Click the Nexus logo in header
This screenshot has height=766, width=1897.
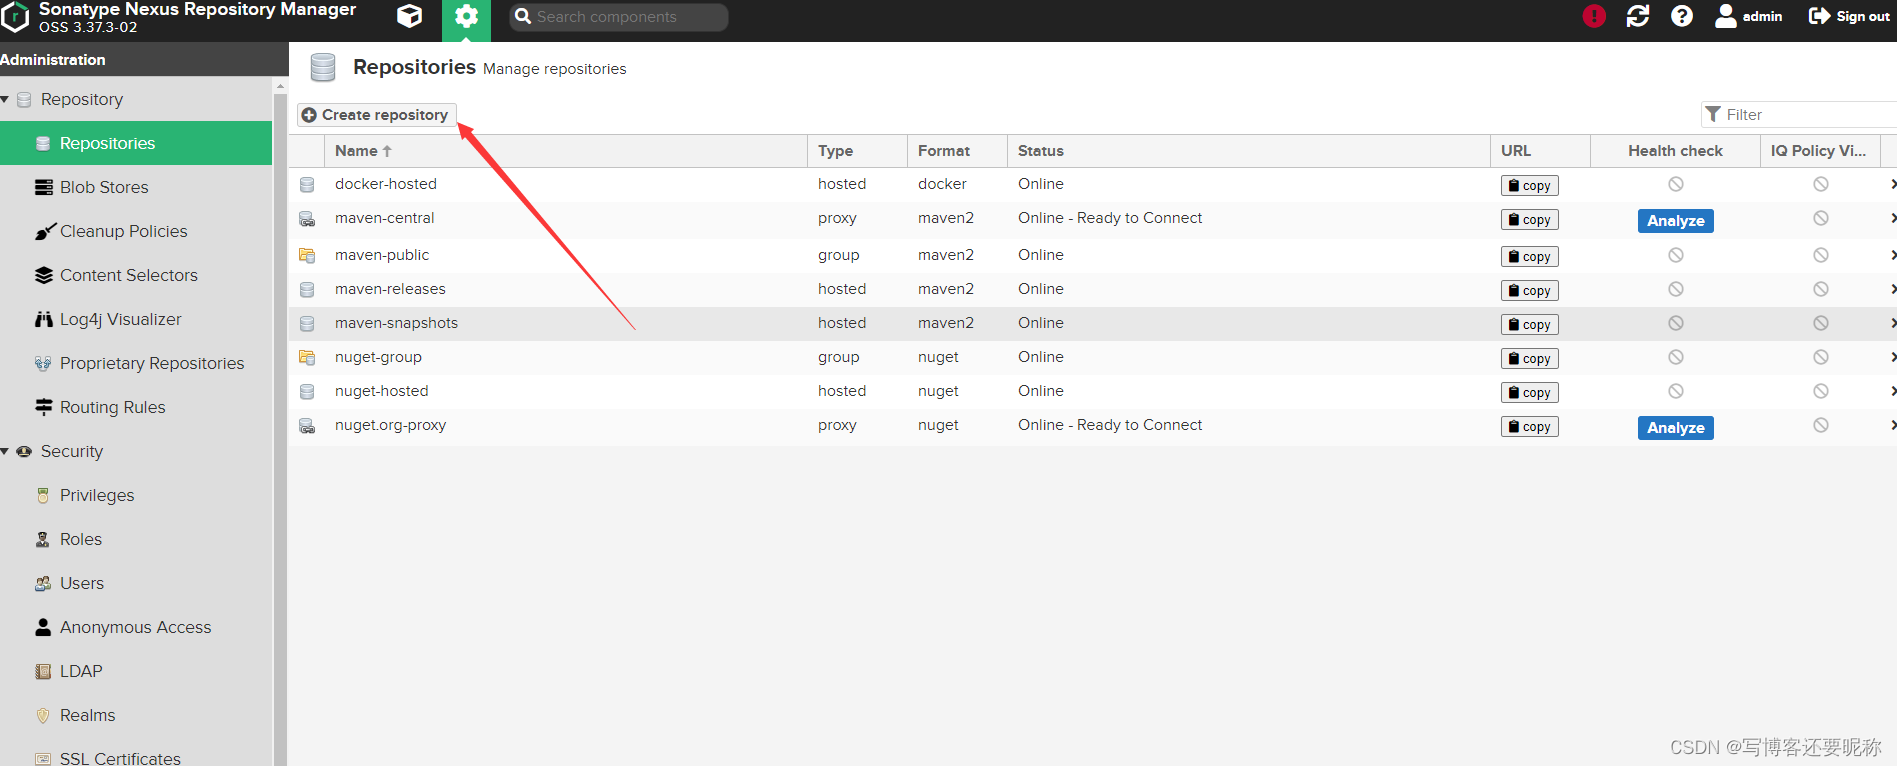pyautogui.click(x=15, y=17)
